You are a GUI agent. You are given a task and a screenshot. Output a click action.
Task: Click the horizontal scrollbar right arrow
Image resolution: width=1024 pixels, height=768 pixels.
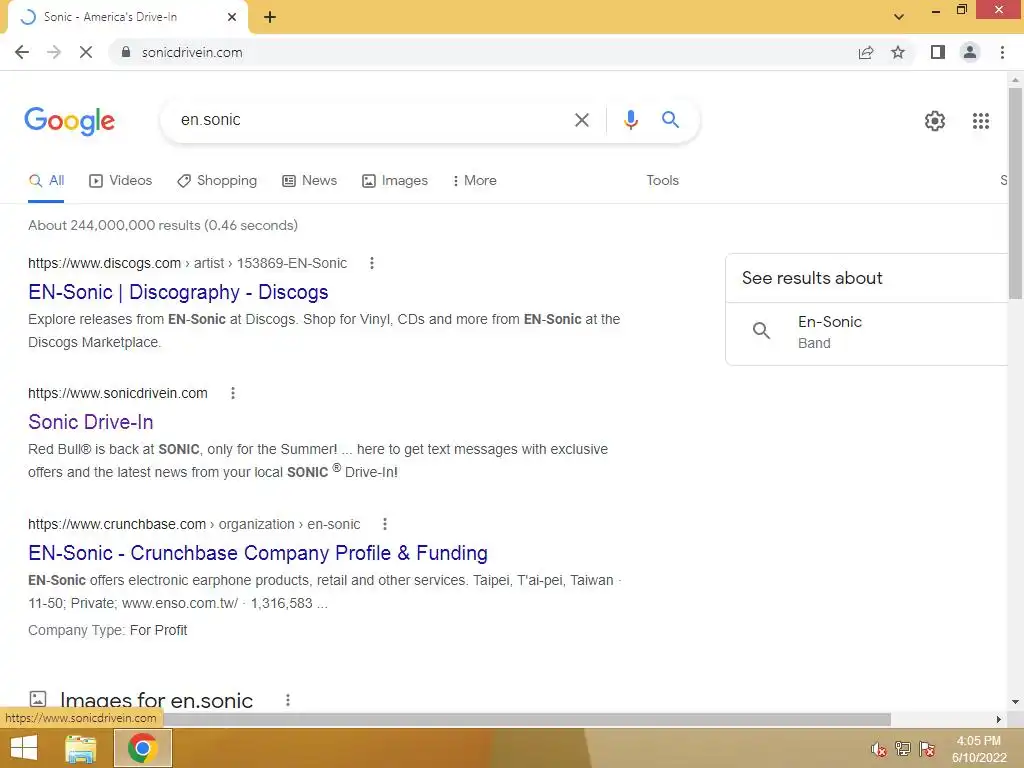pyautogui.click(x=998, y=719)
